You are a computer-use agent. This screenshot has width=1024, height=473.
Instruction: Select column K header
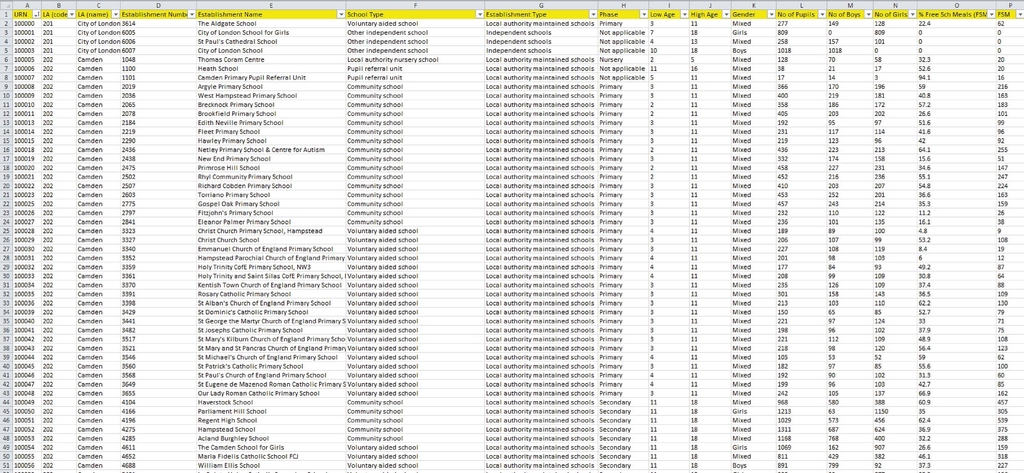753,5
